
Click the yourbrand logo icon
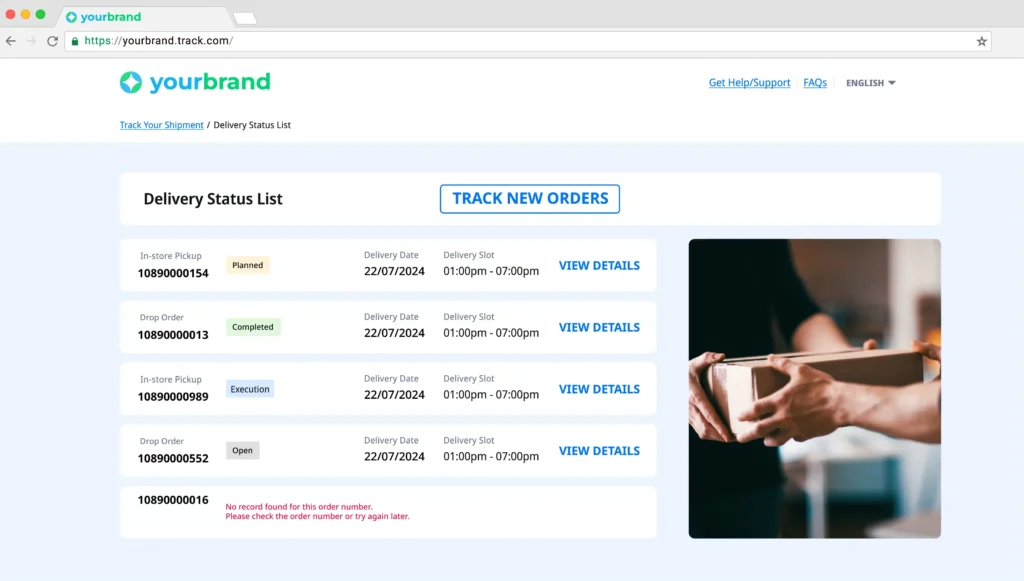pos(131,82)
